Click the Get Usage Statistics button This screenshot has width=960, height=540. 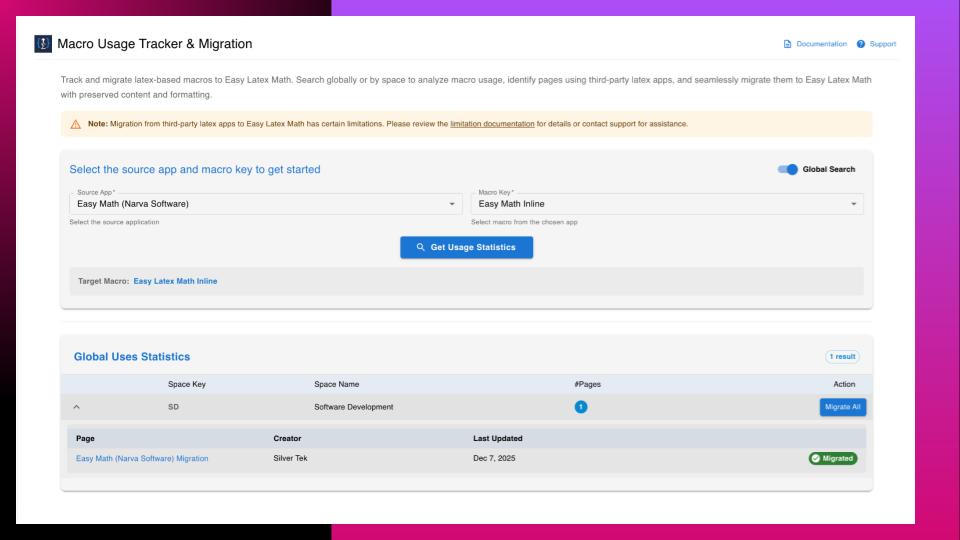tap(467, 247)
